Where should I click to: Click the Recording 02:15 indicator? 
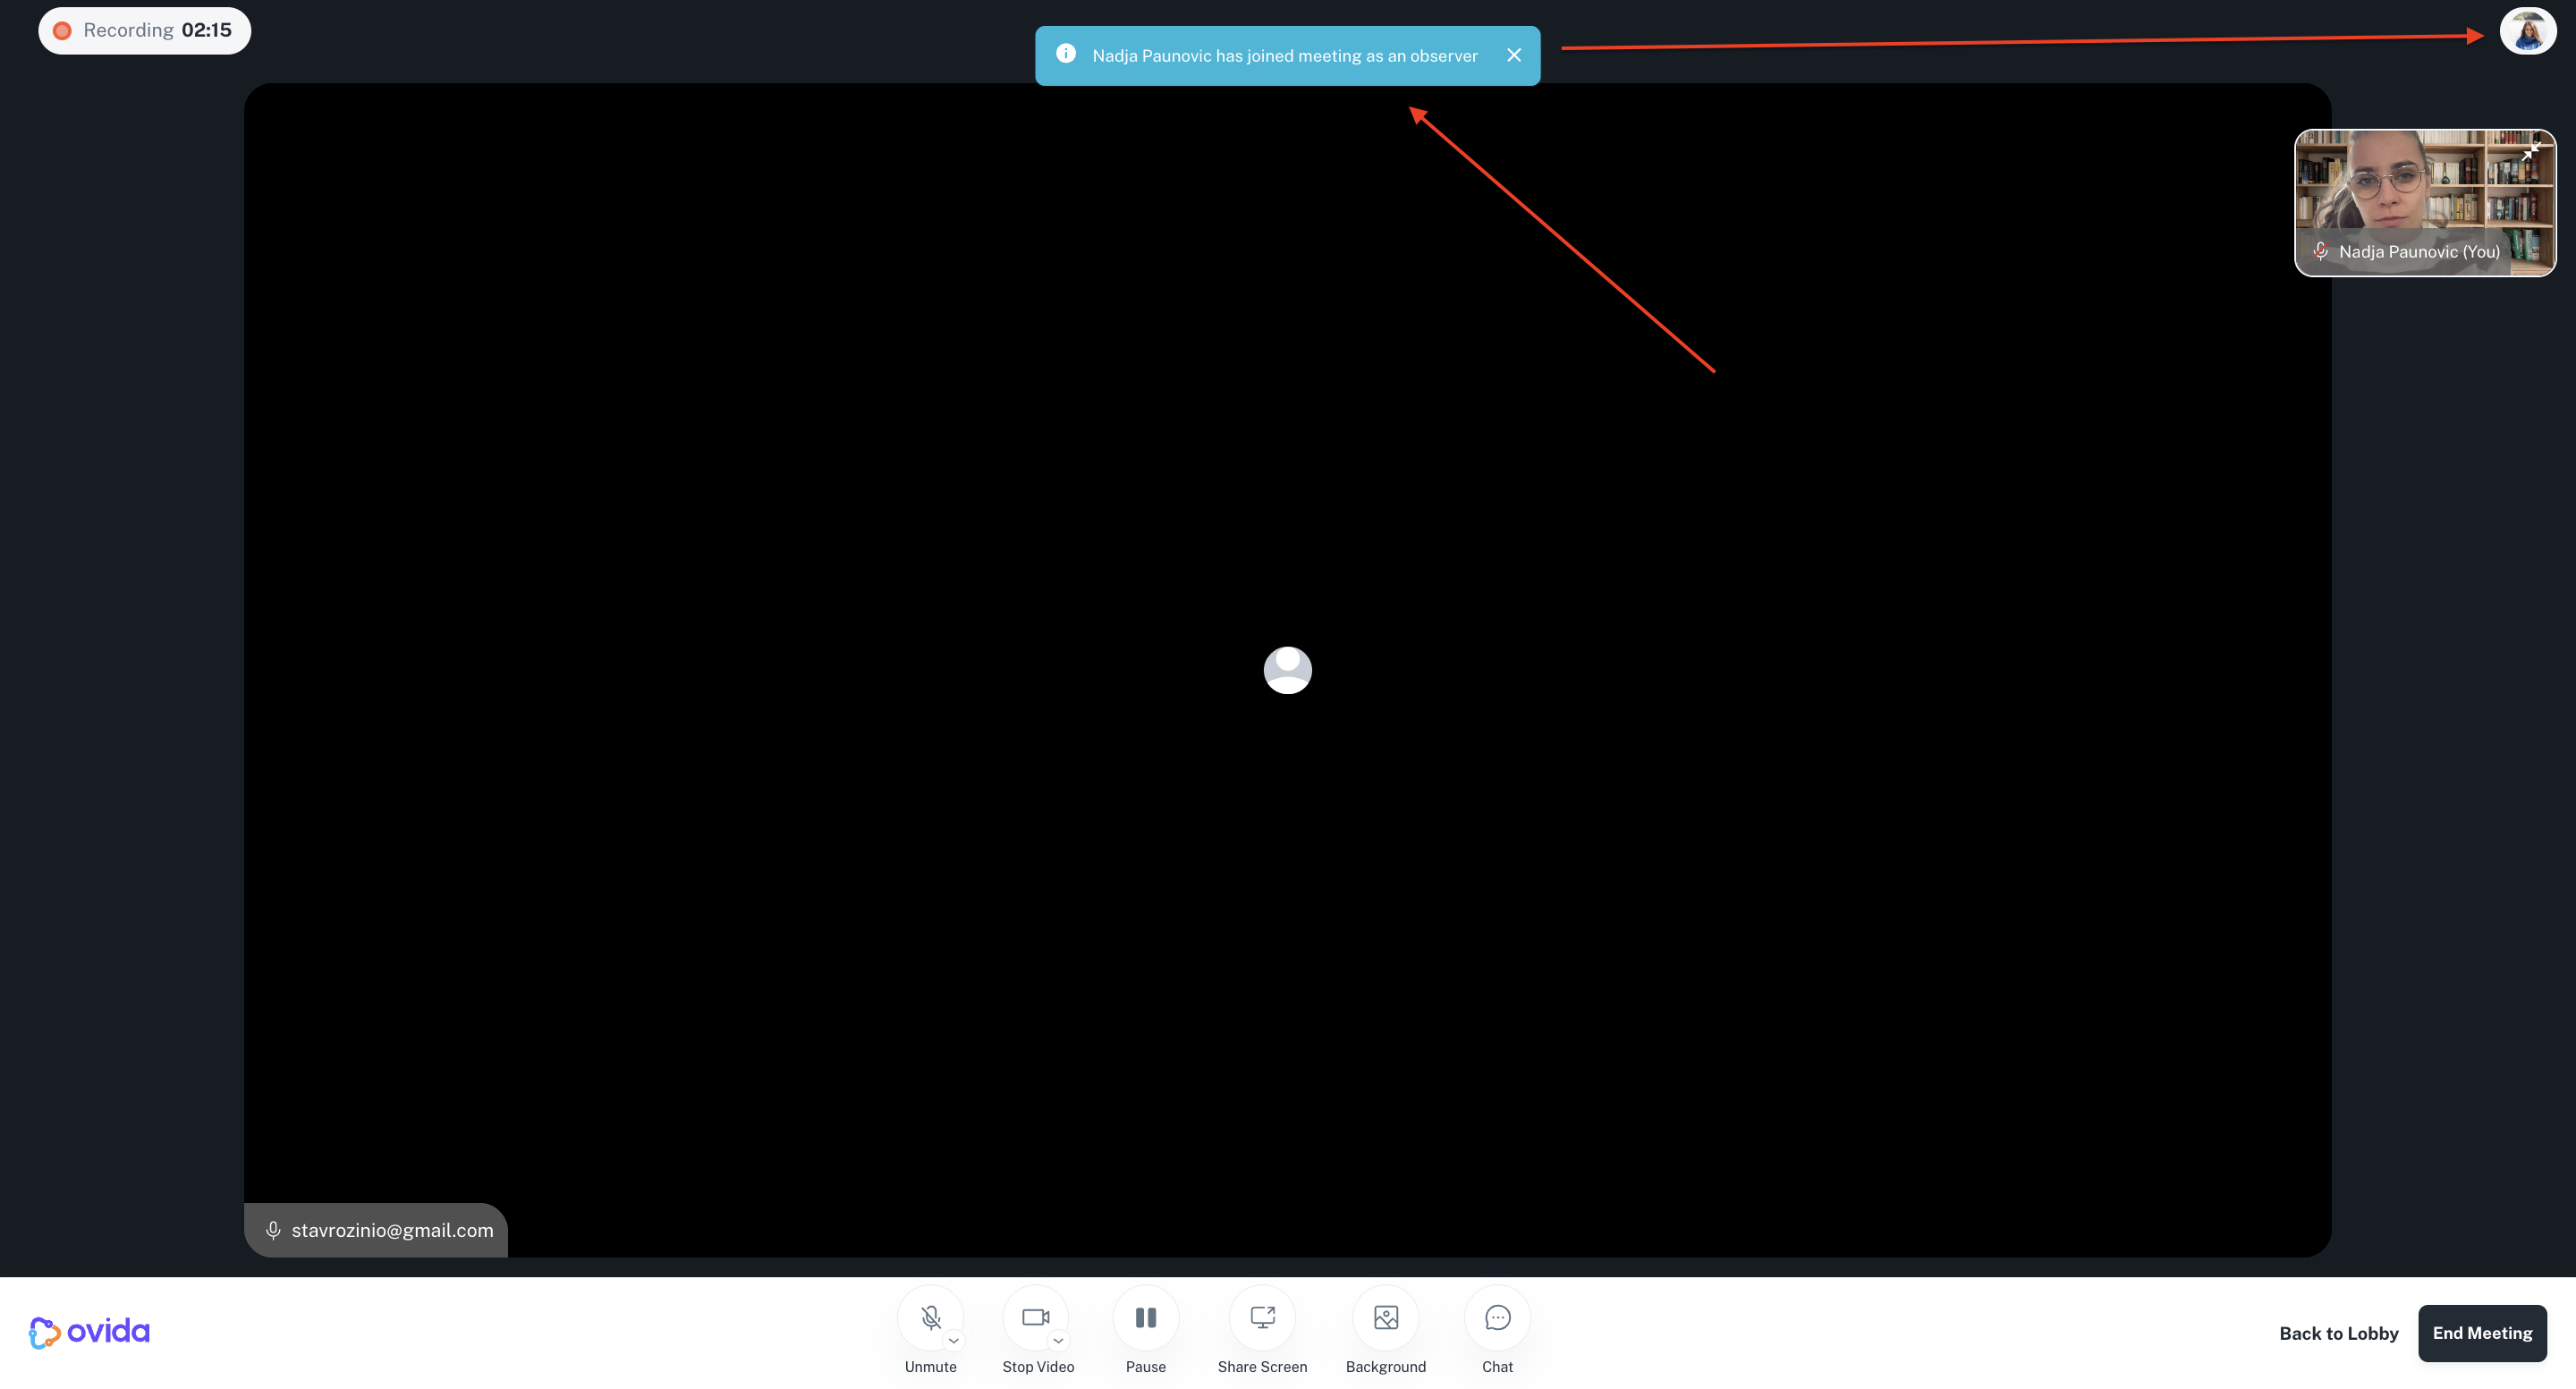[x=144, y=30]
